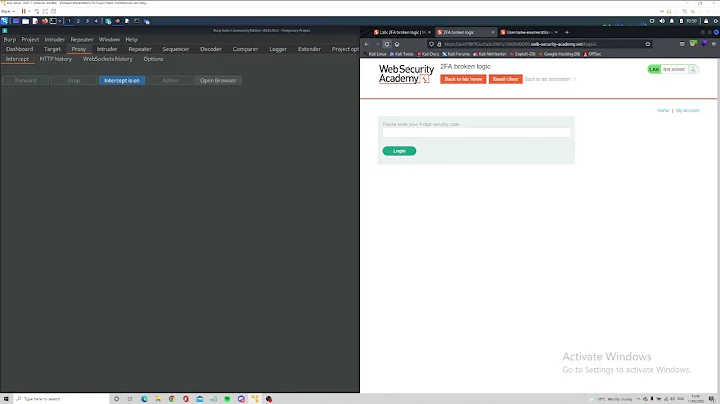Viewport: 720px width, 404px height.
Task: Open the Comparer tab
Action: coord(245,49)
